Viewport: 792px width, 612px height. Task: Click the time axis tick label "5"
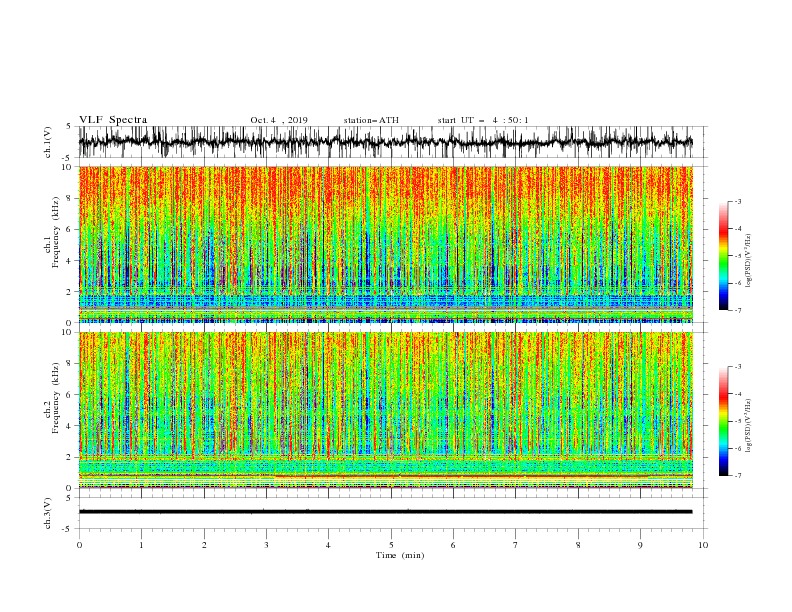pos(391,545)
